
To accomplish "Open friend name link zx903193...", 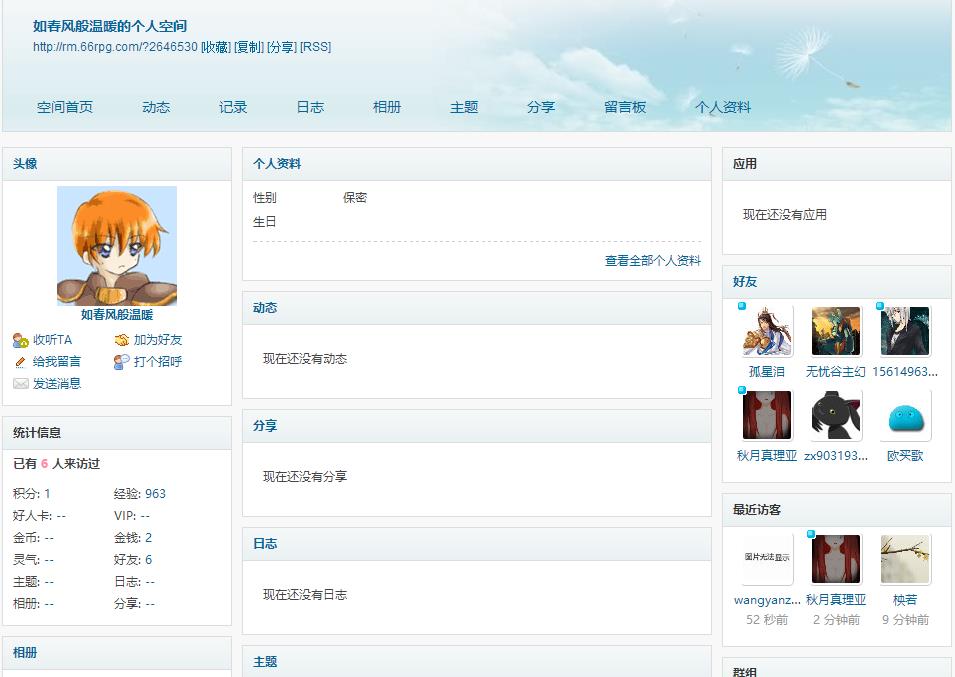I will tap(836, 455).
